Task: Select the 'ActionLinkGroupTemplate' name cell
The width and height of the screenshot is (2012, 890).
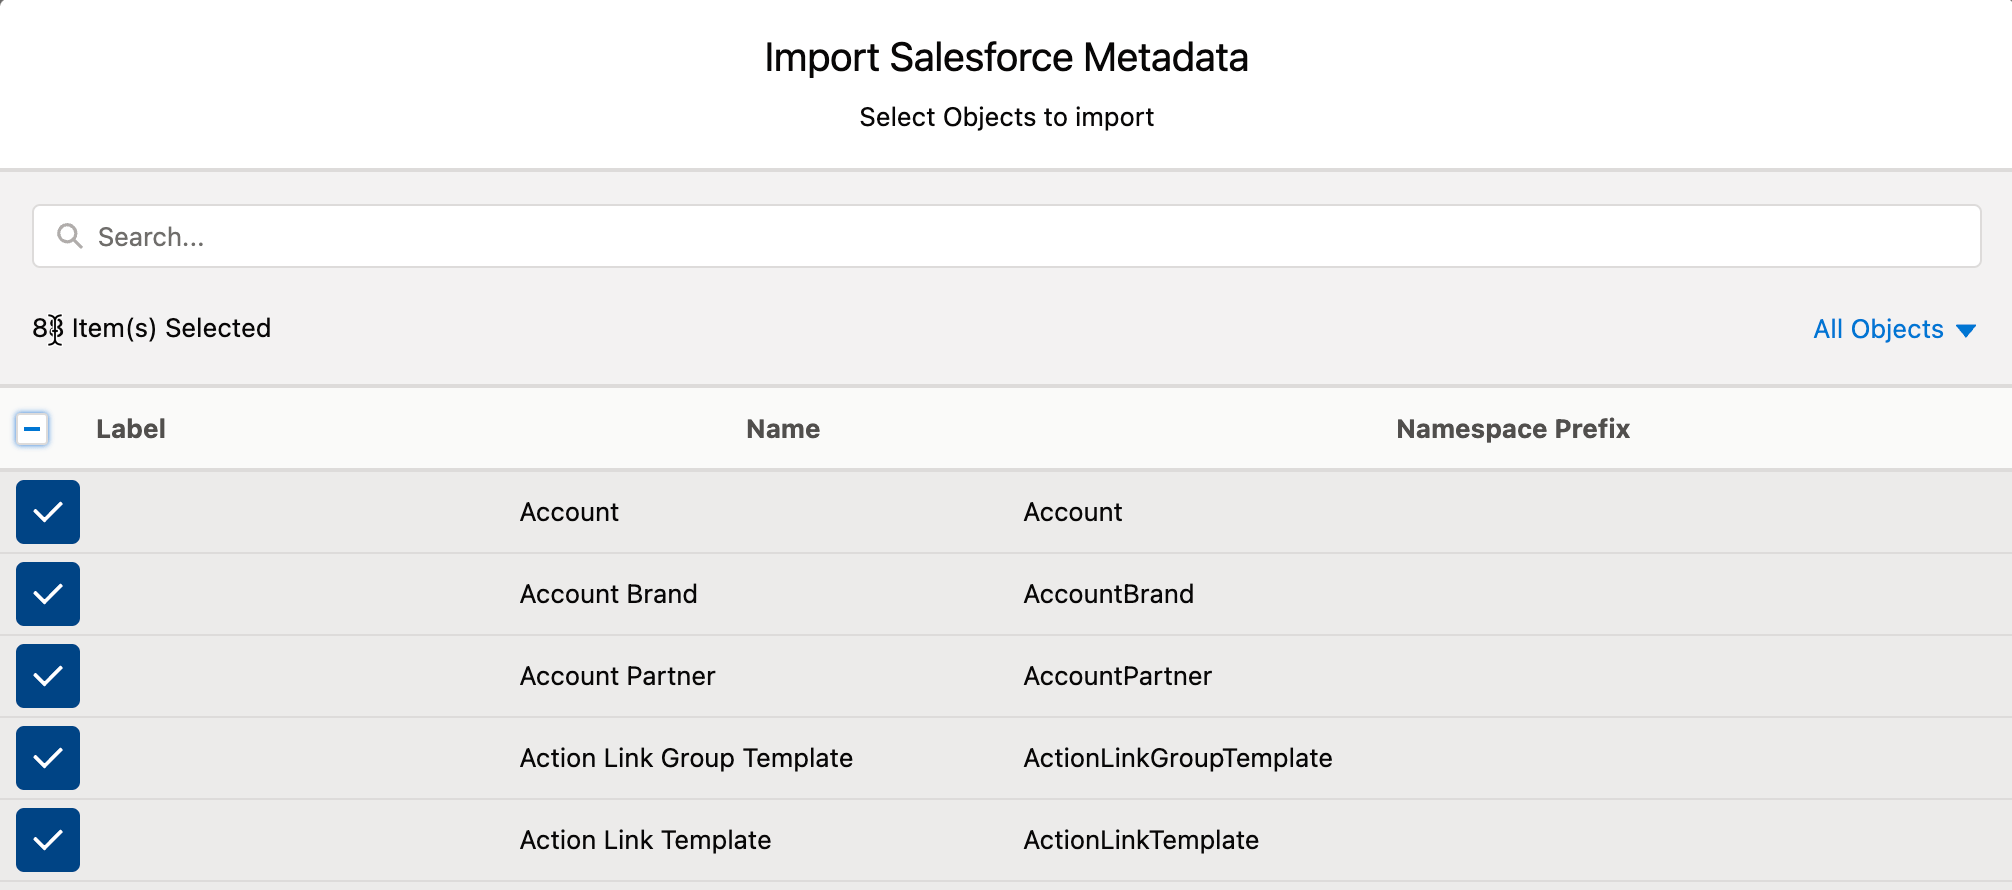Action: coord(1177,758)
